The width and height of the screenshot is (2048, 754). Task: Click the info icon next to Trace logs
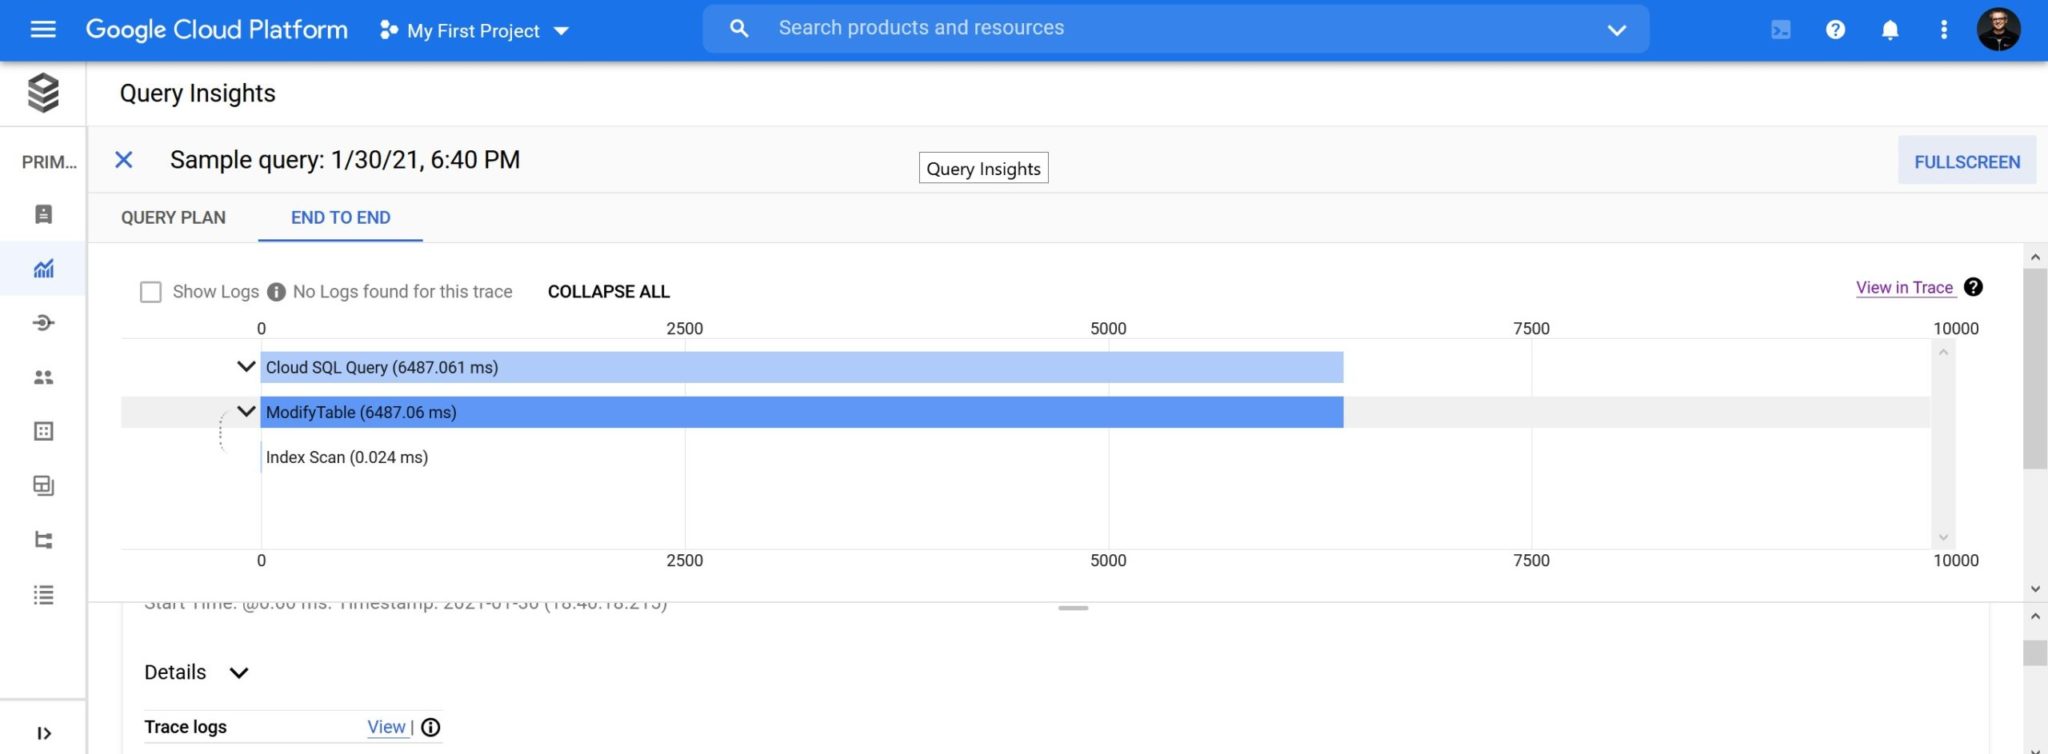[x=430, y=727]
